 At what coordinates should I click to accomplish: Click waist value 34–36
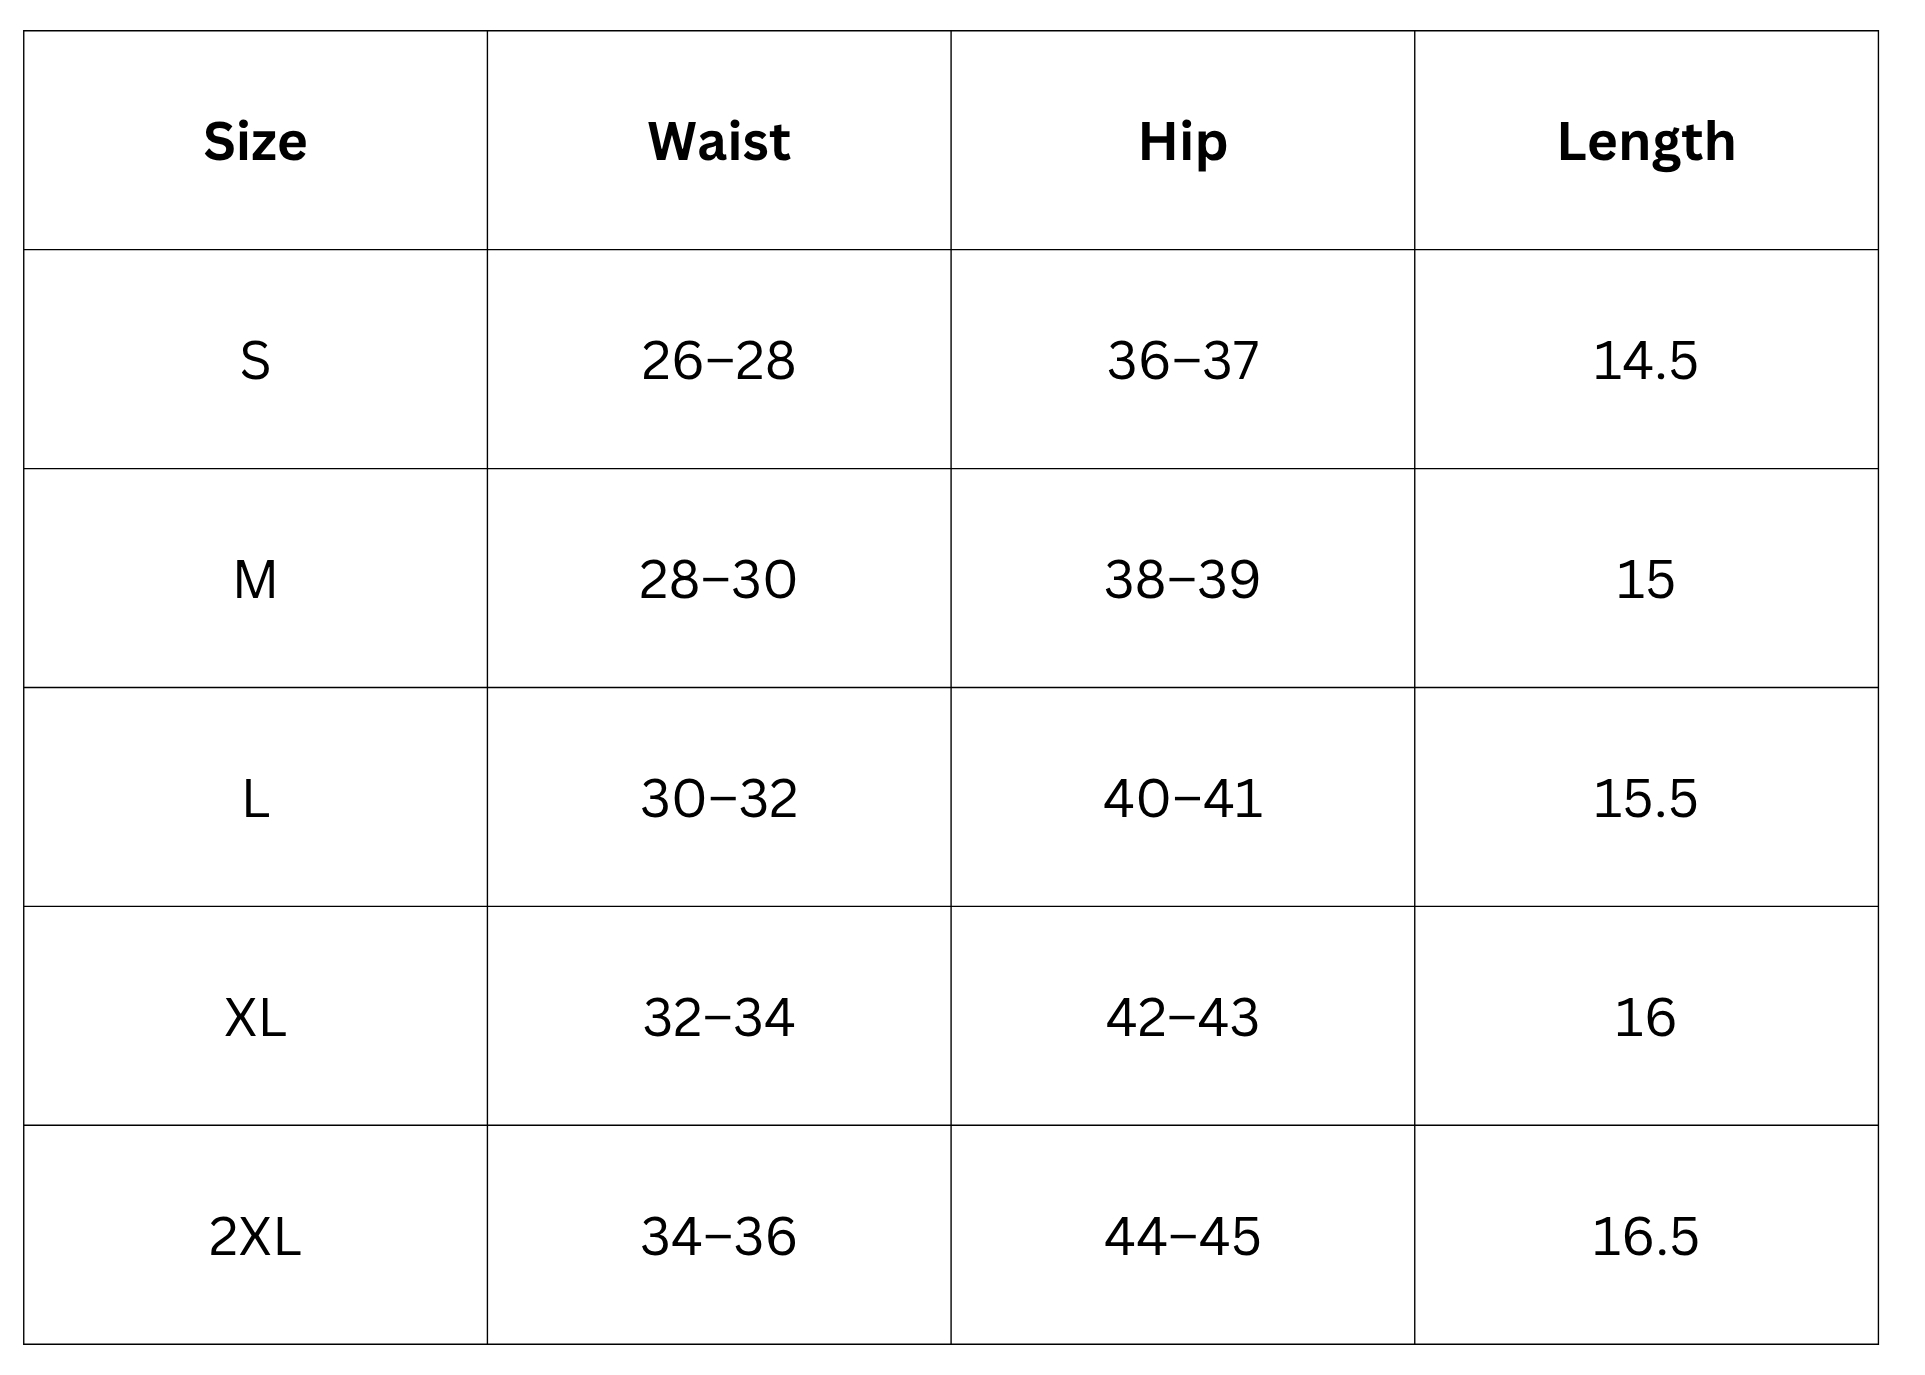[718, 1236]
